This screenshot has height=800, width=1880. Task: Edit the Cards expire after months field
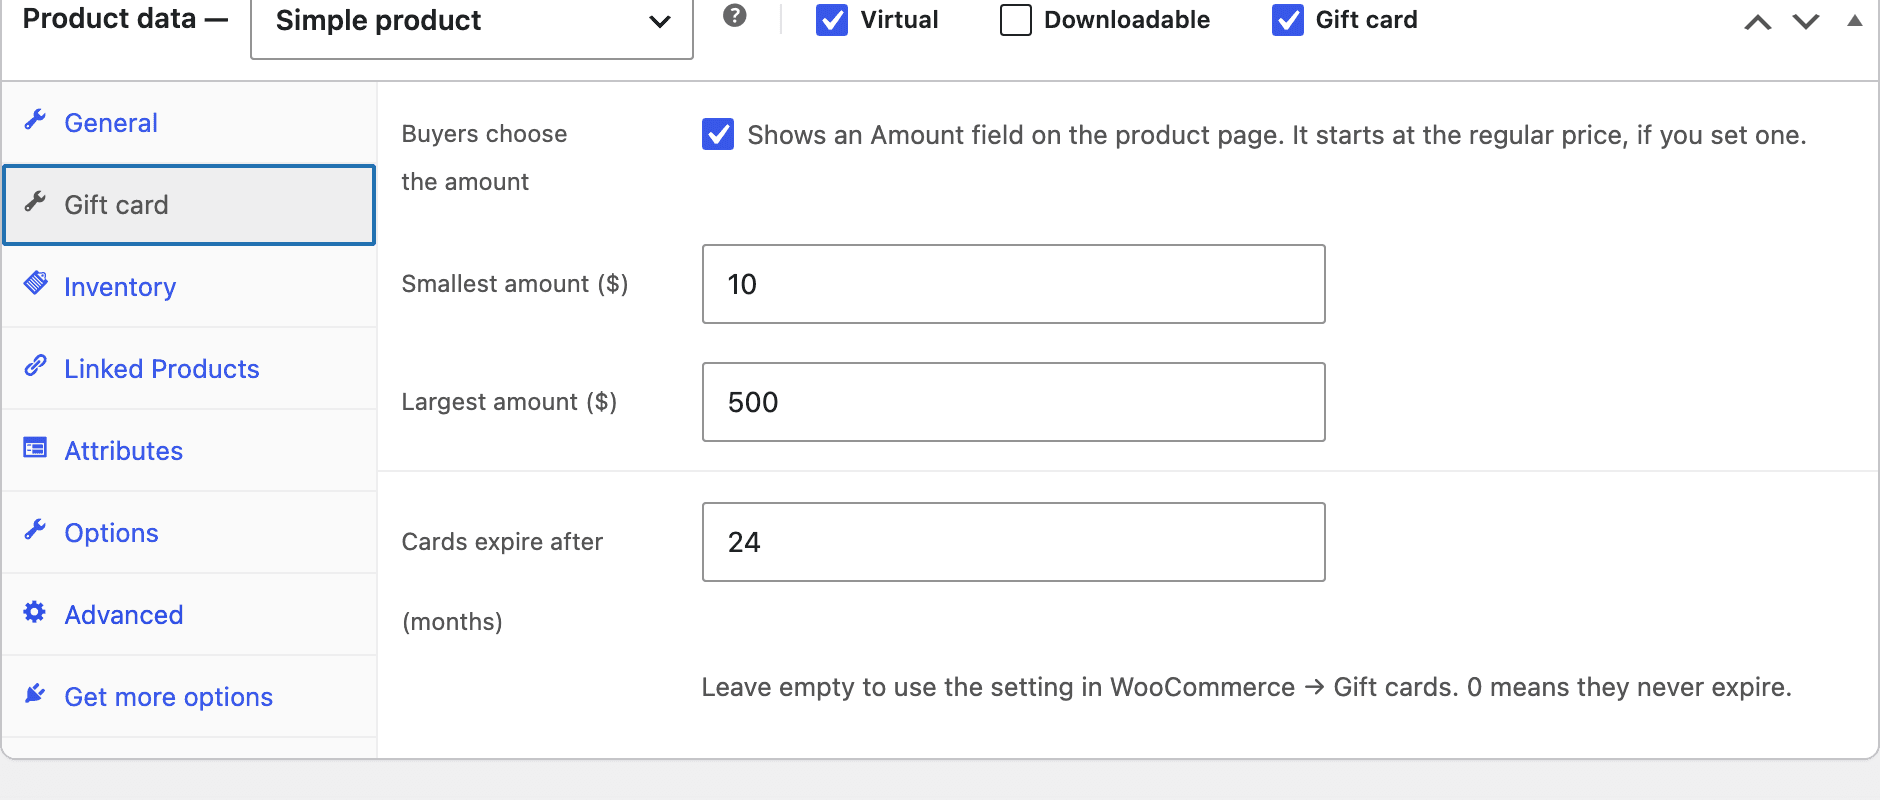[x=1014, y=542]
